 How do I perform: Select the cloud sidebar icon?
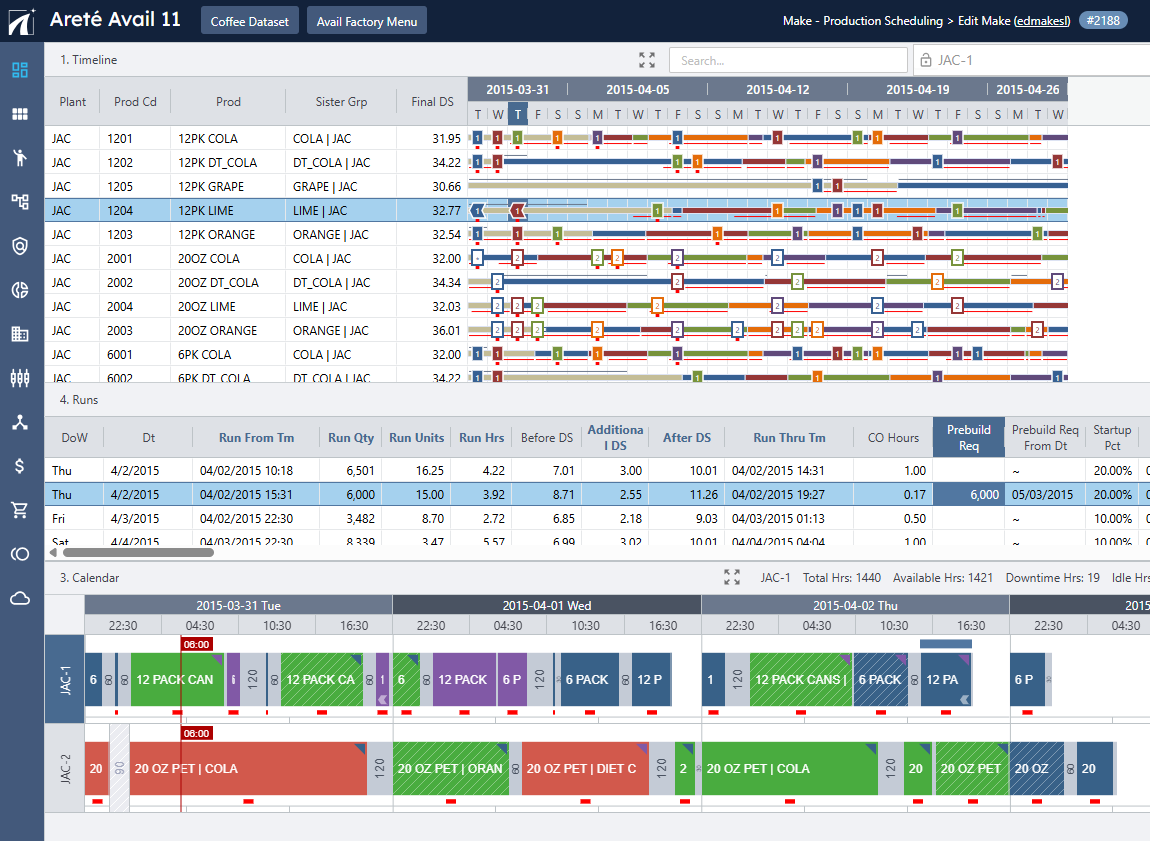pos(20,598)
